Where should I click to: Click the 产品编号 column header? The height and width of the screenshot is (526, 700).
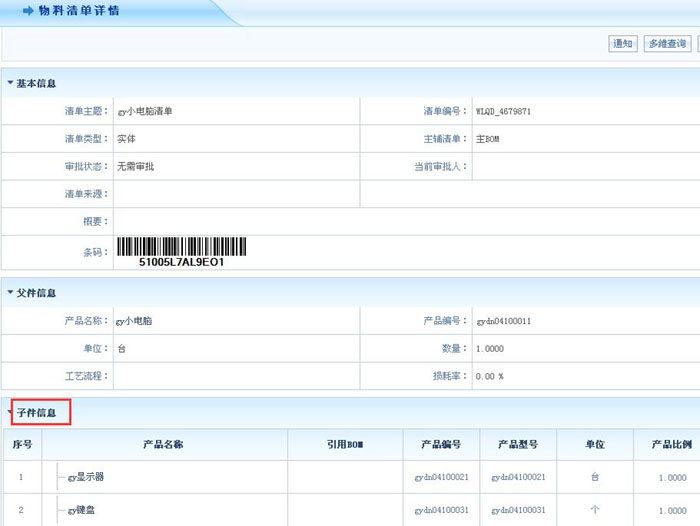pos(441,444)
